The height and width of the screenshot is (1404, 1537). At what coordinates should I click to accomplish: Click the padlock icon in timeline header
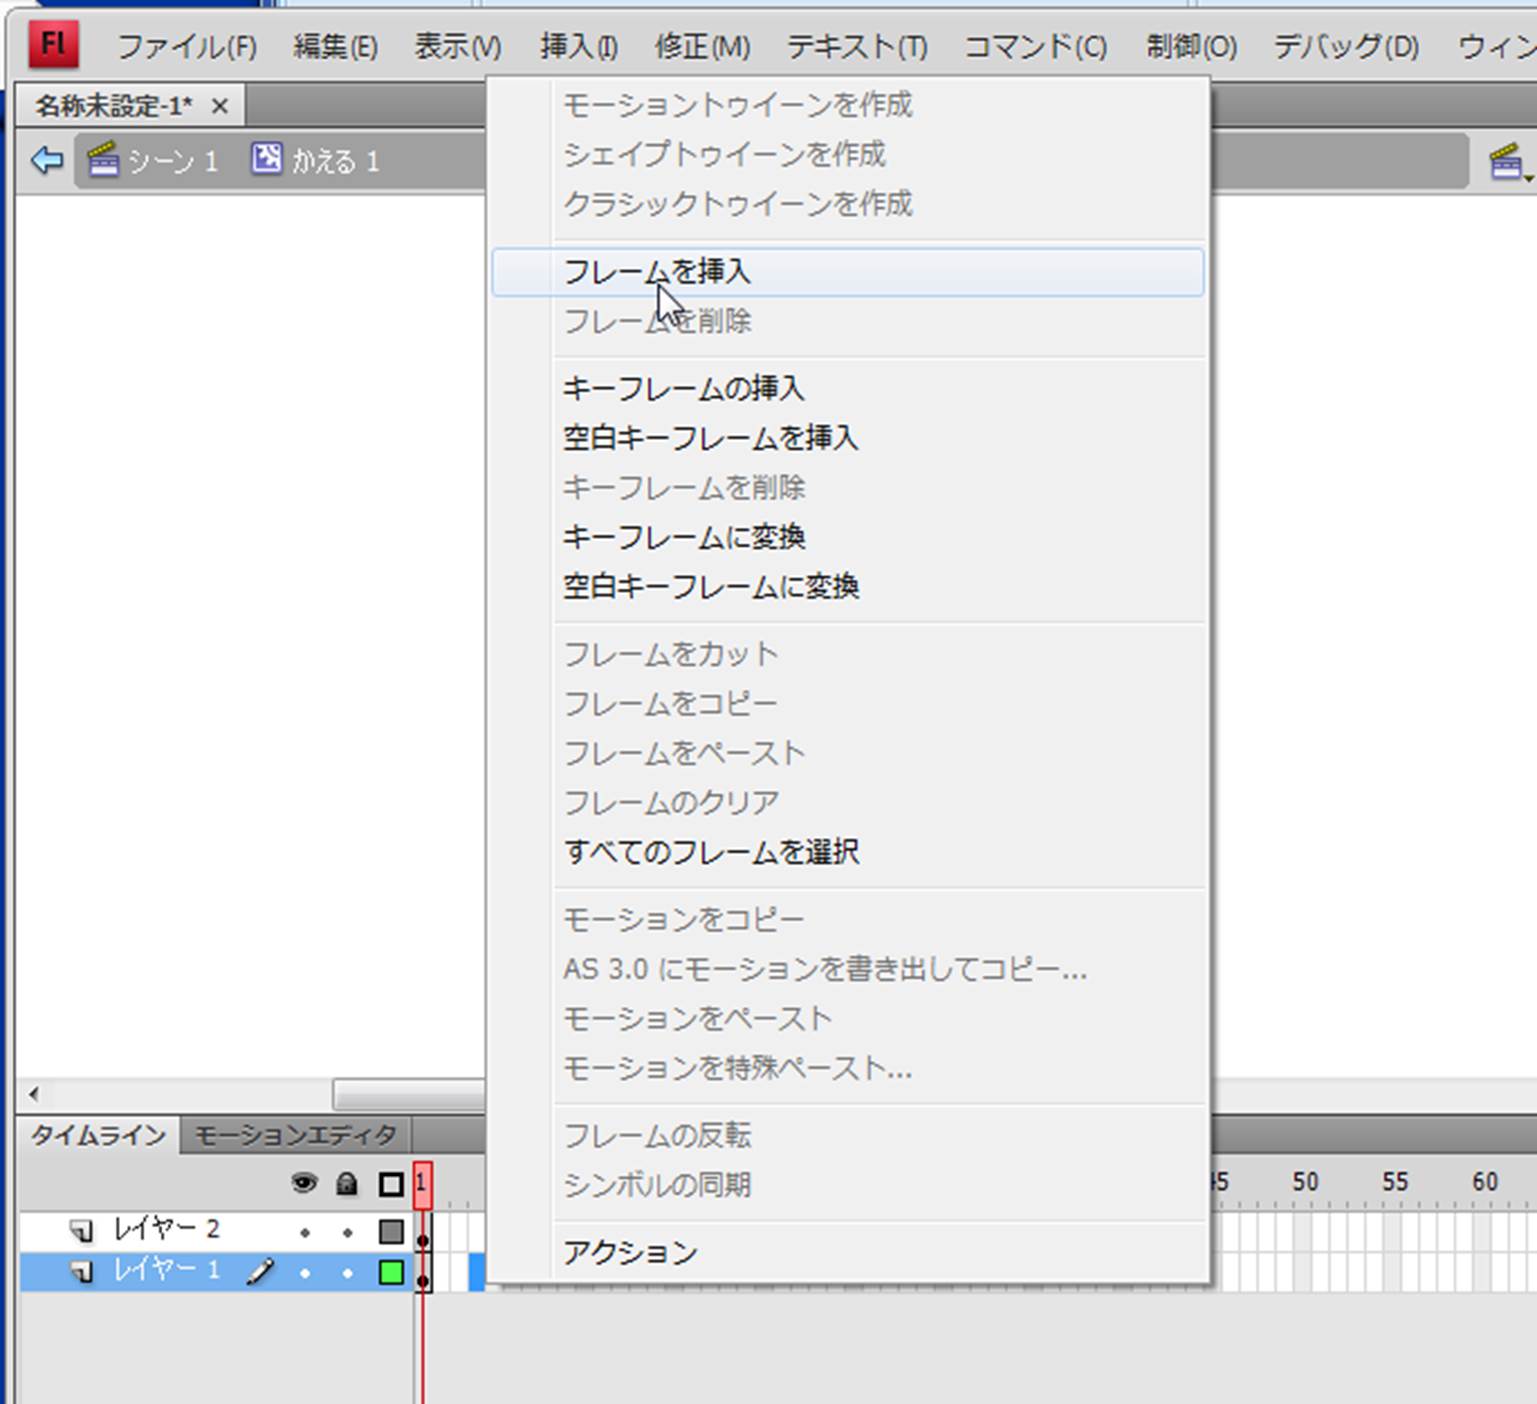(x=347, y=1185)
